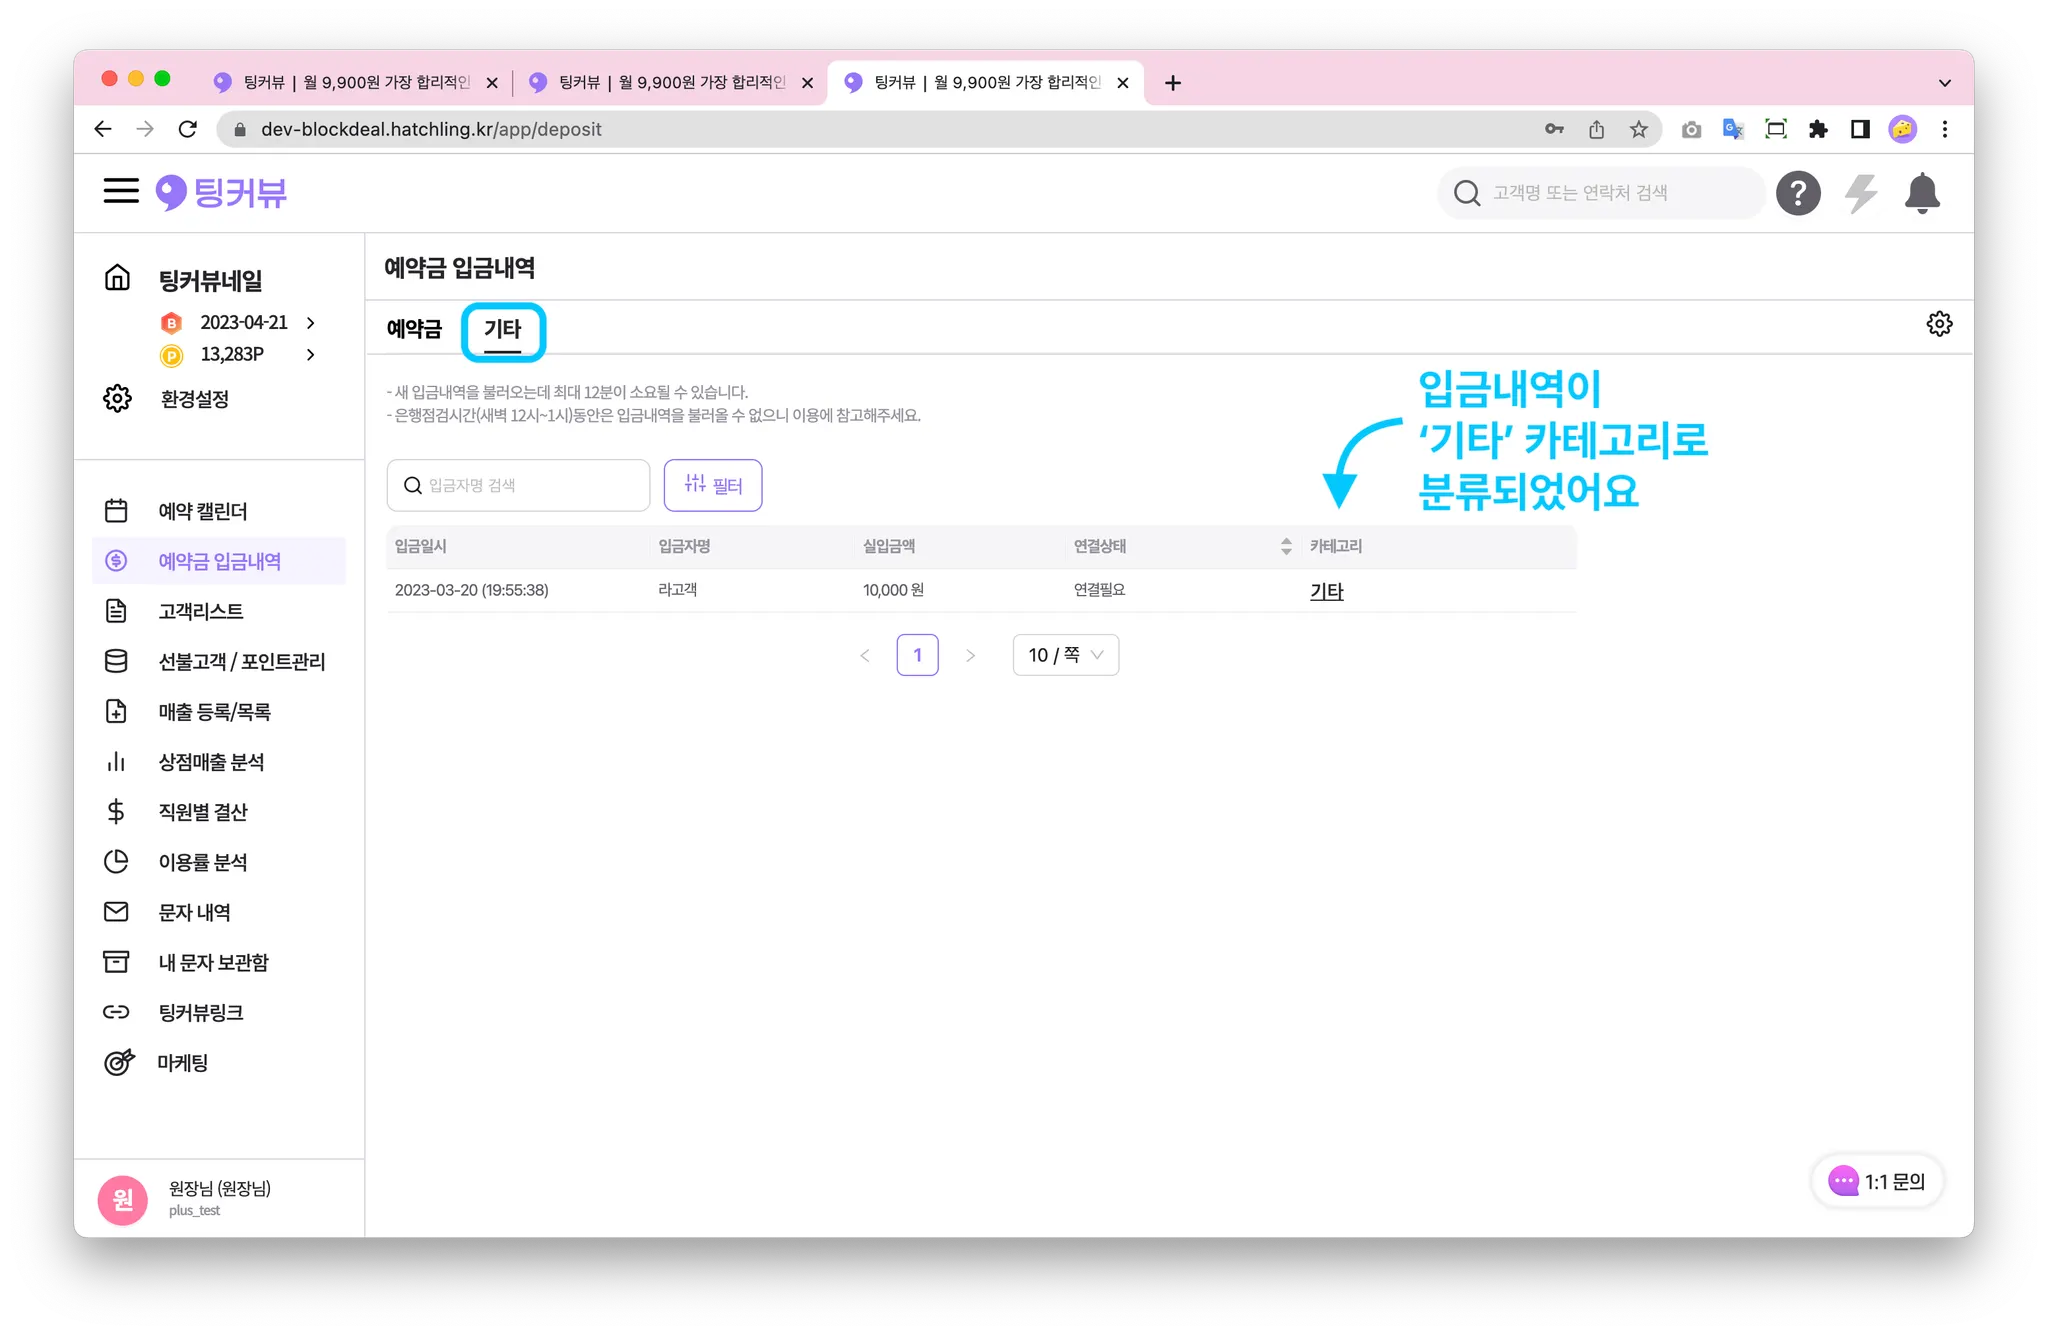
Task: Open 팅커뷰링크 in sidebar
Action: click(x=200, y=1012)
